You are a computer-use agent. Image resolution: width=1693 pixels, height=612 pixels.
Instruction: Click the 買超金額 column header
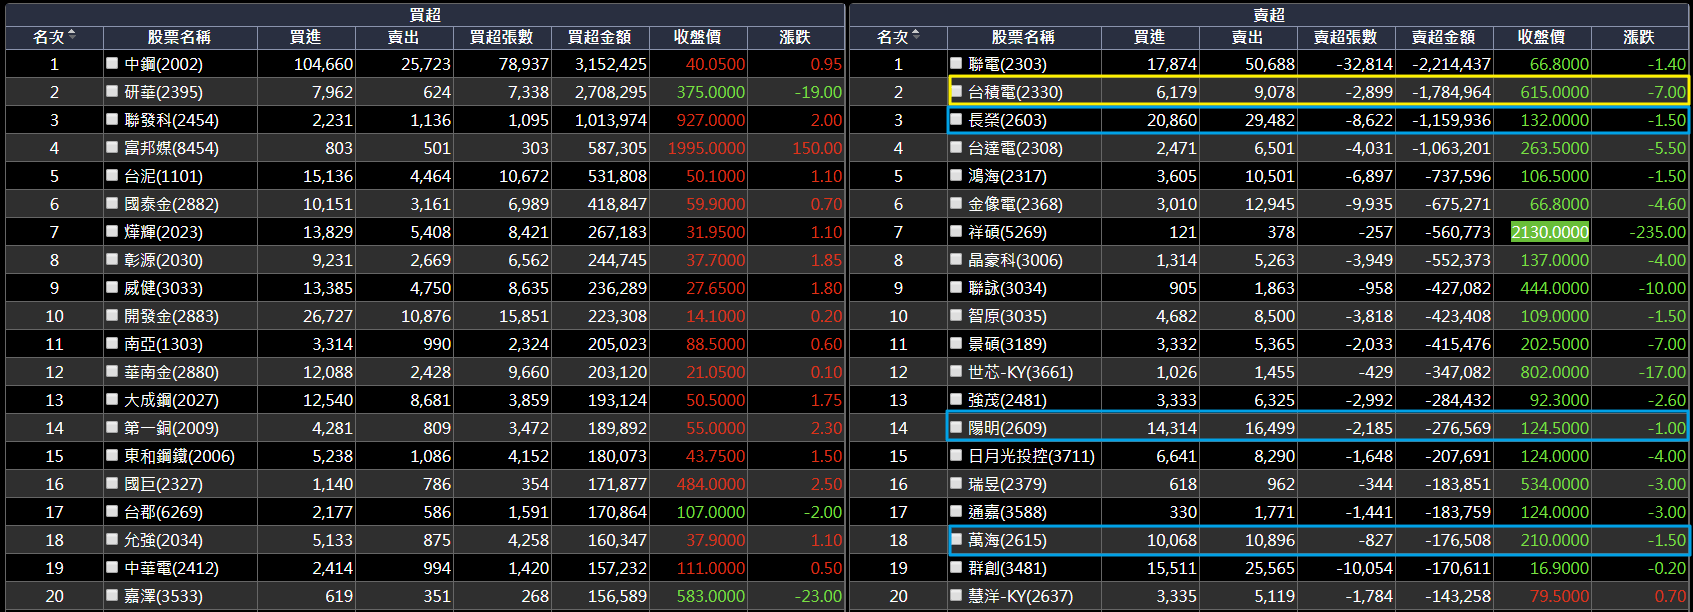(600, 37)
